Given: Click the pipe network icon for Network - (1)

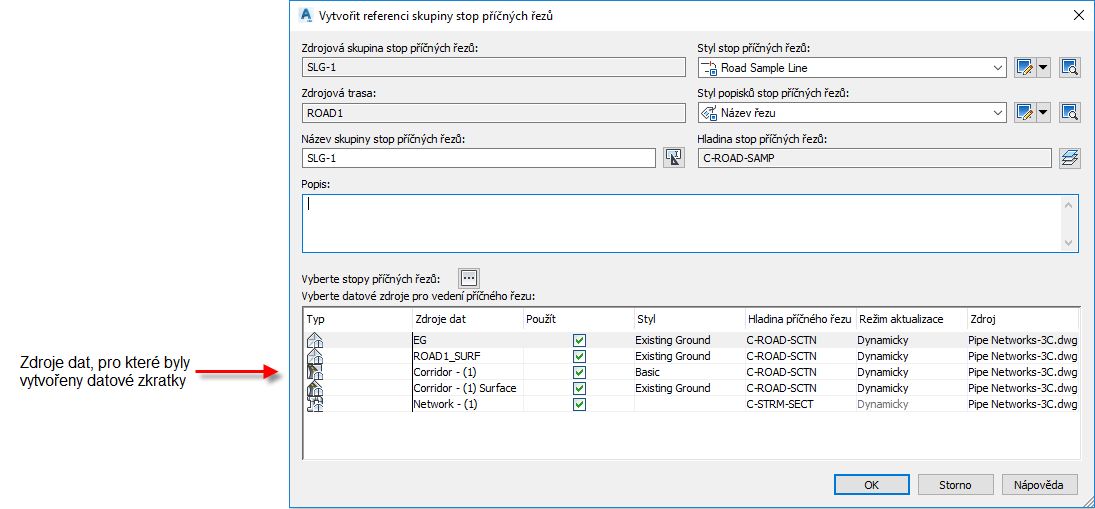Looking at the screenshot, I should coord(314,404).
